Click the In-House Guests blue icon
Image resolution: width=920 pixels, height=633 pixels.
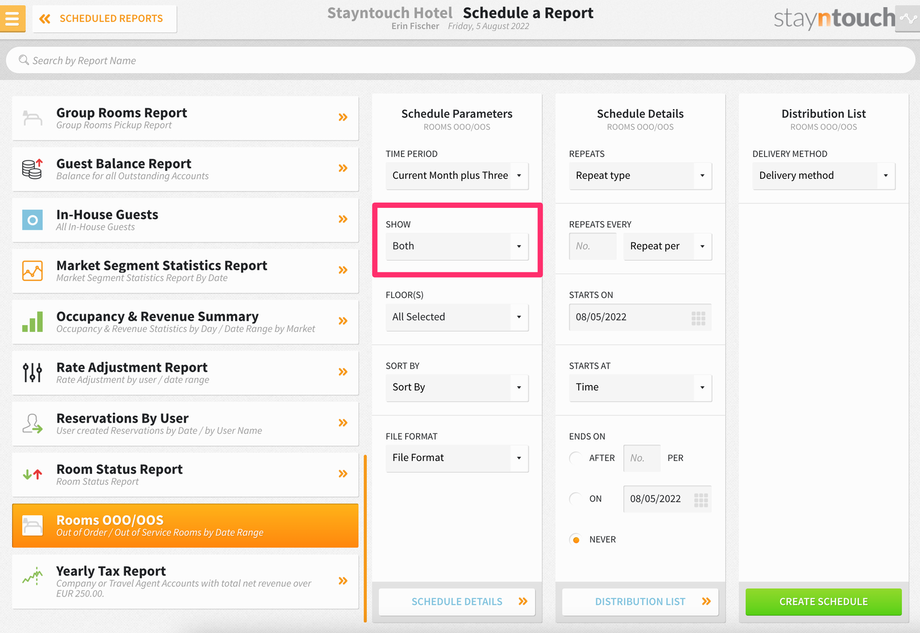32,220
